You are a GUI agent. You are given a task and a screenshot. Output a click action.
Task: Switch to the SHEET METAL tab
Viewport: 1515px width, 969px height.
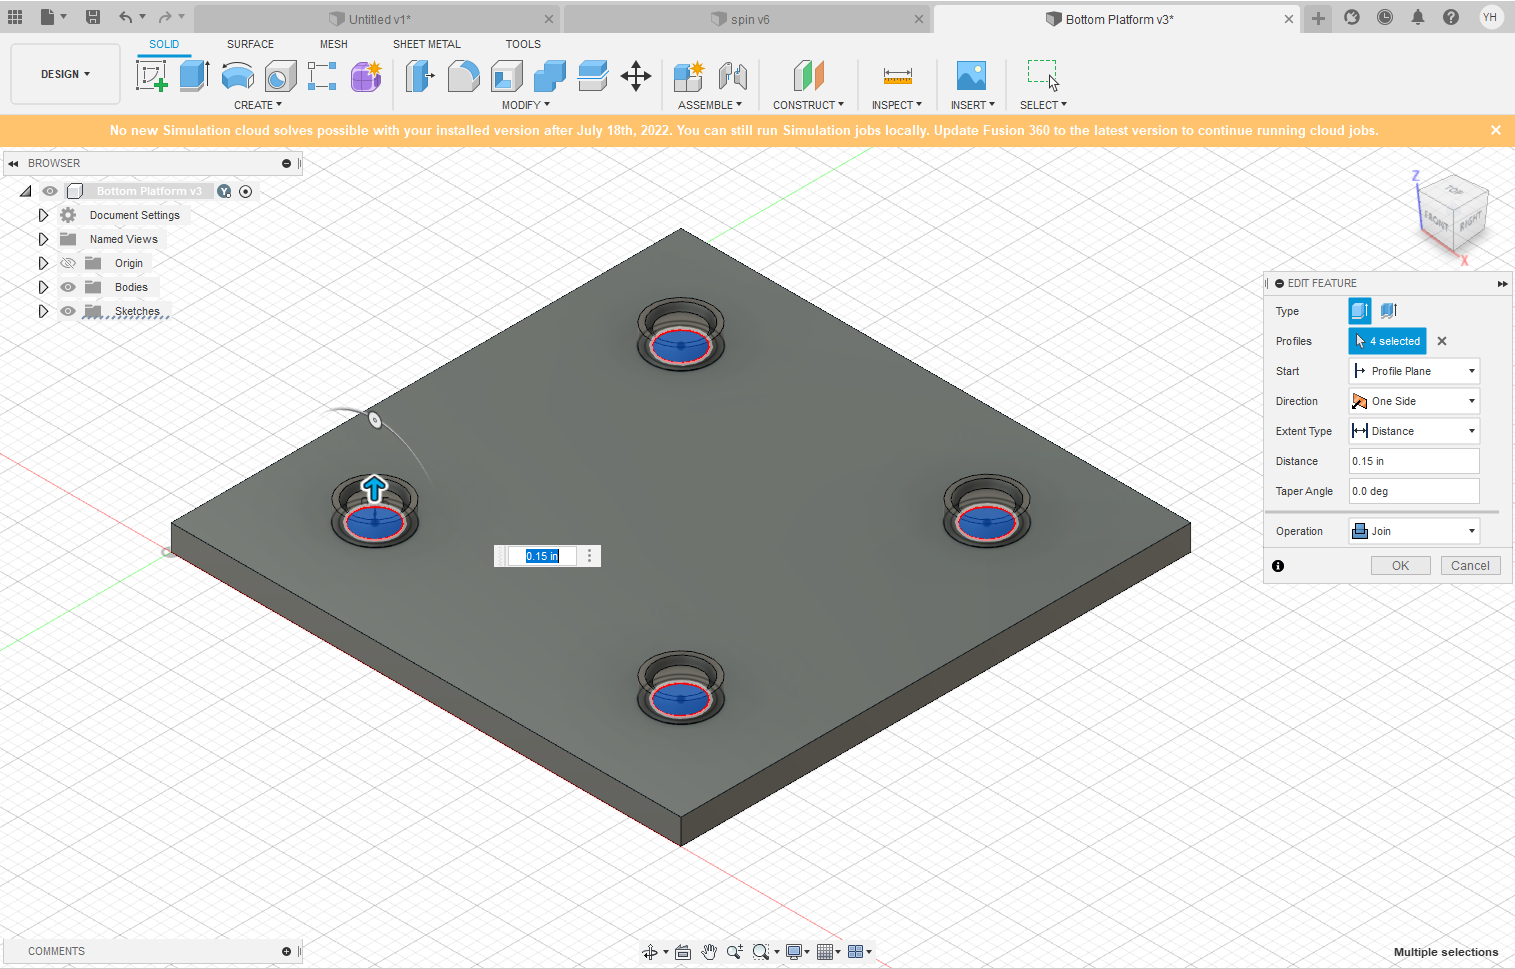tap(426, 44)
